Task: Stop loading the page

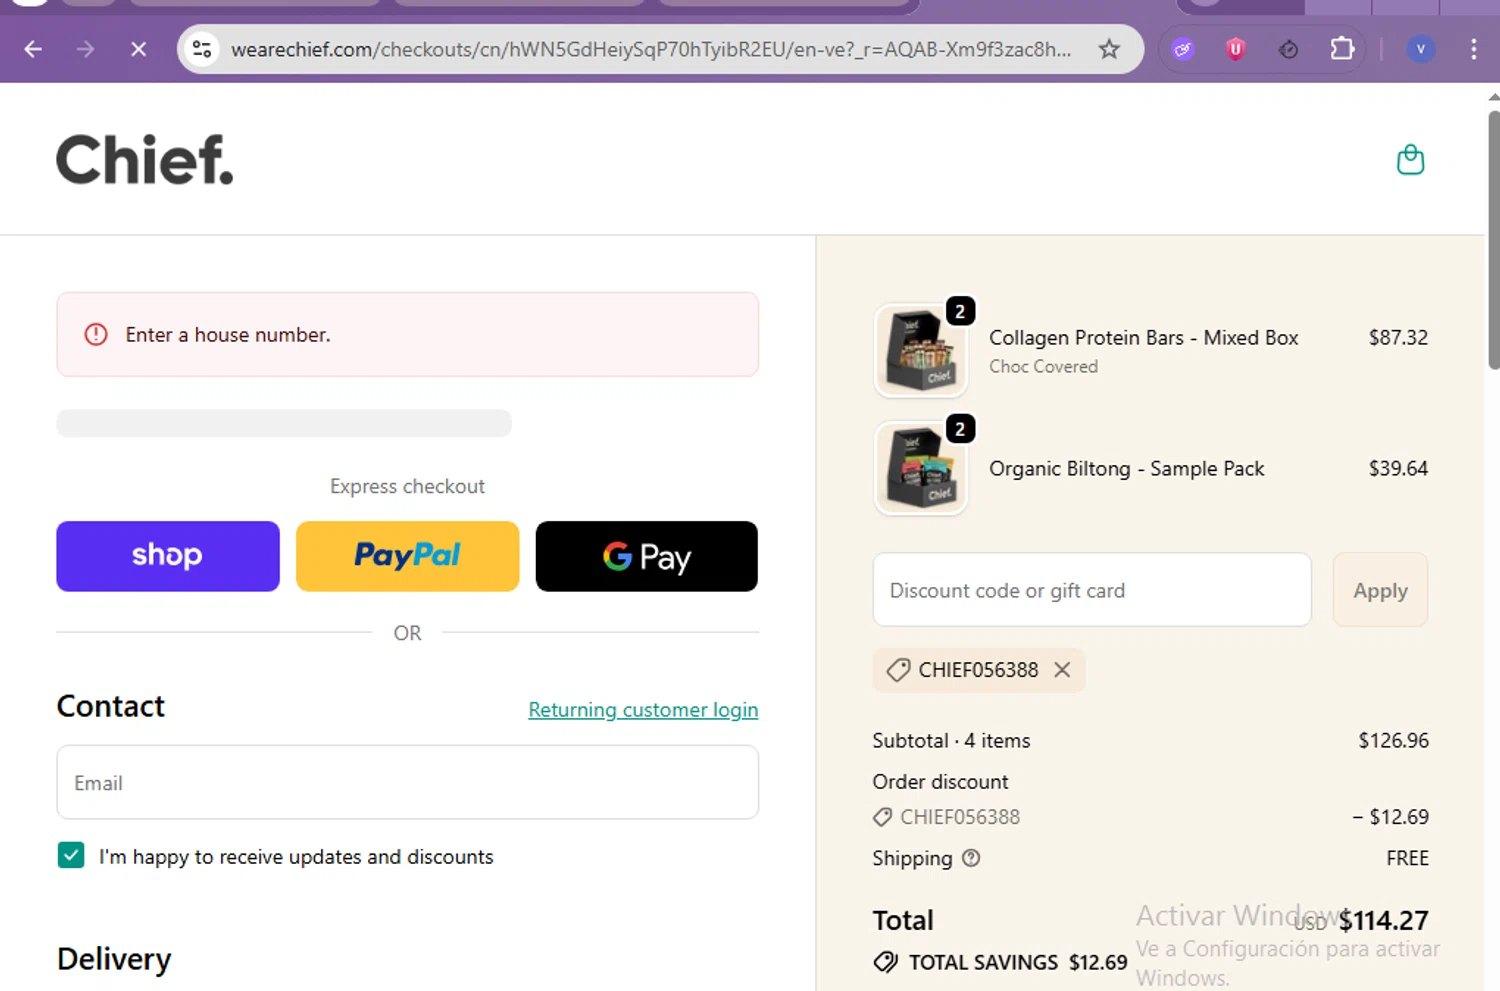Action: click(139, 49)
